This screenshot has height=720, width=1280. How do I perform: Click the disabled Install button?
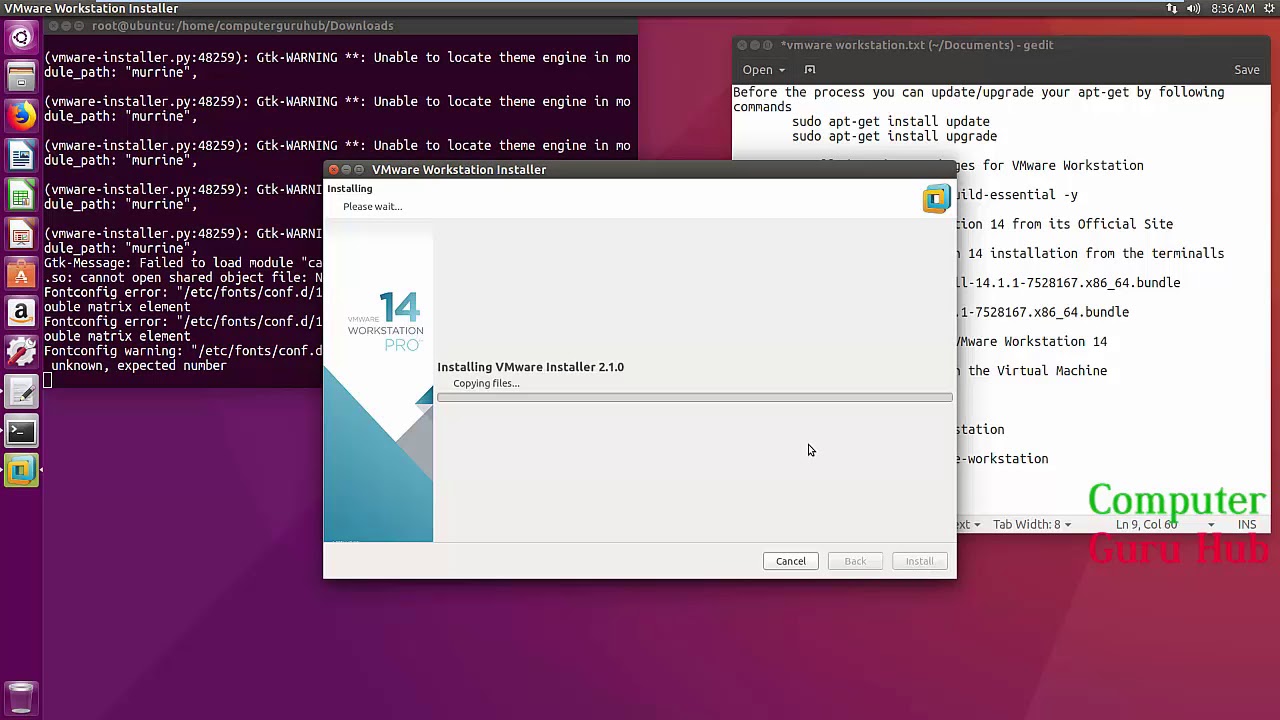(919, 561)
